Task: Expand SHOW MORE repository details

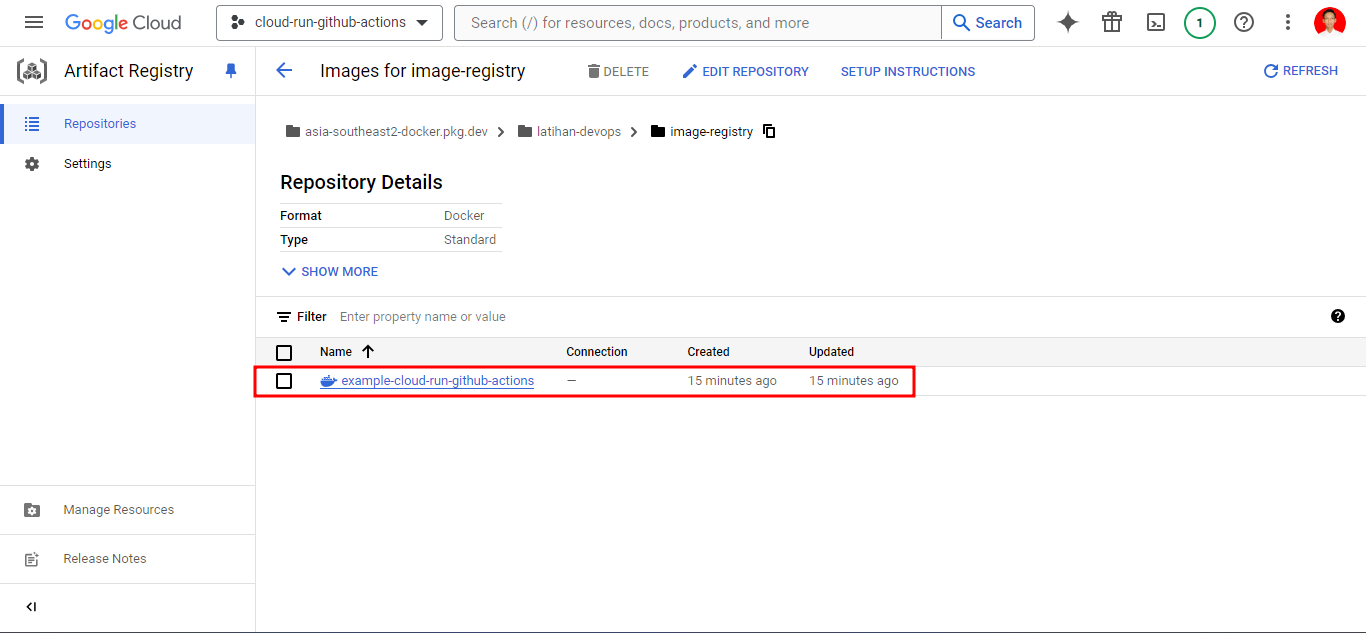Action: 329,271
